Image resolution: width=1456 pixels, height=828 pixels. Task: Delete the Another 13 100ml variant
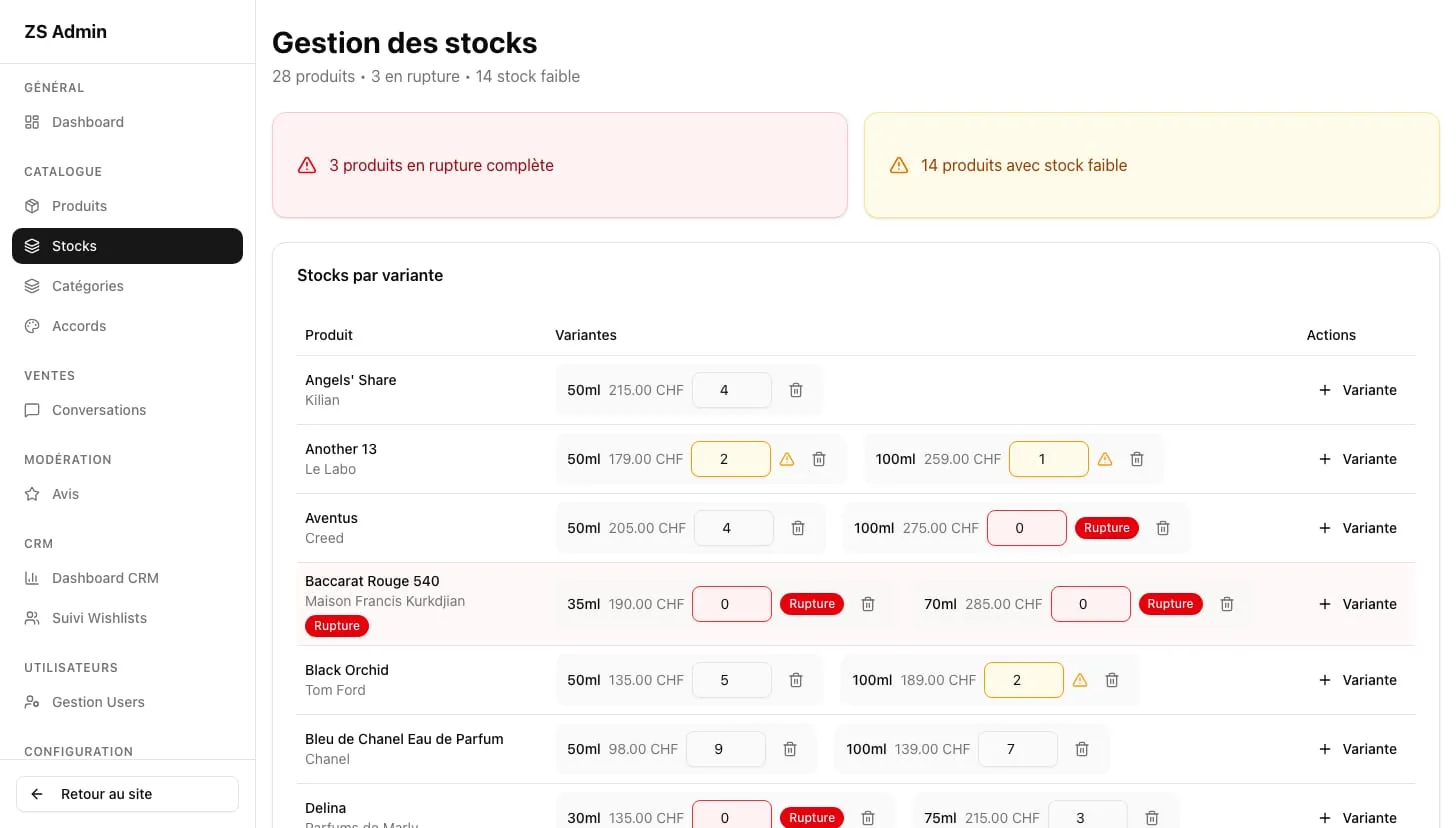point(1137,459)
